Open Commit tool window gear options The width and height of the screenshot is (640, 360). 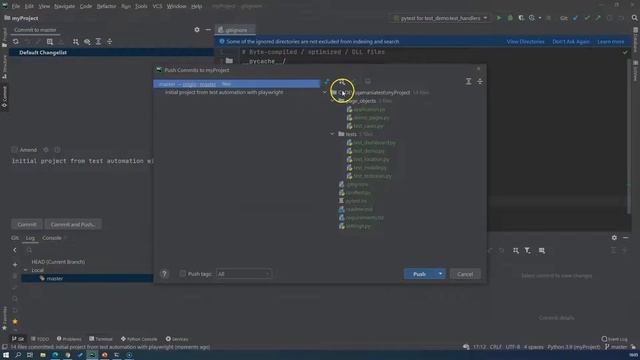pyautogui.click(x=197, y=30)
